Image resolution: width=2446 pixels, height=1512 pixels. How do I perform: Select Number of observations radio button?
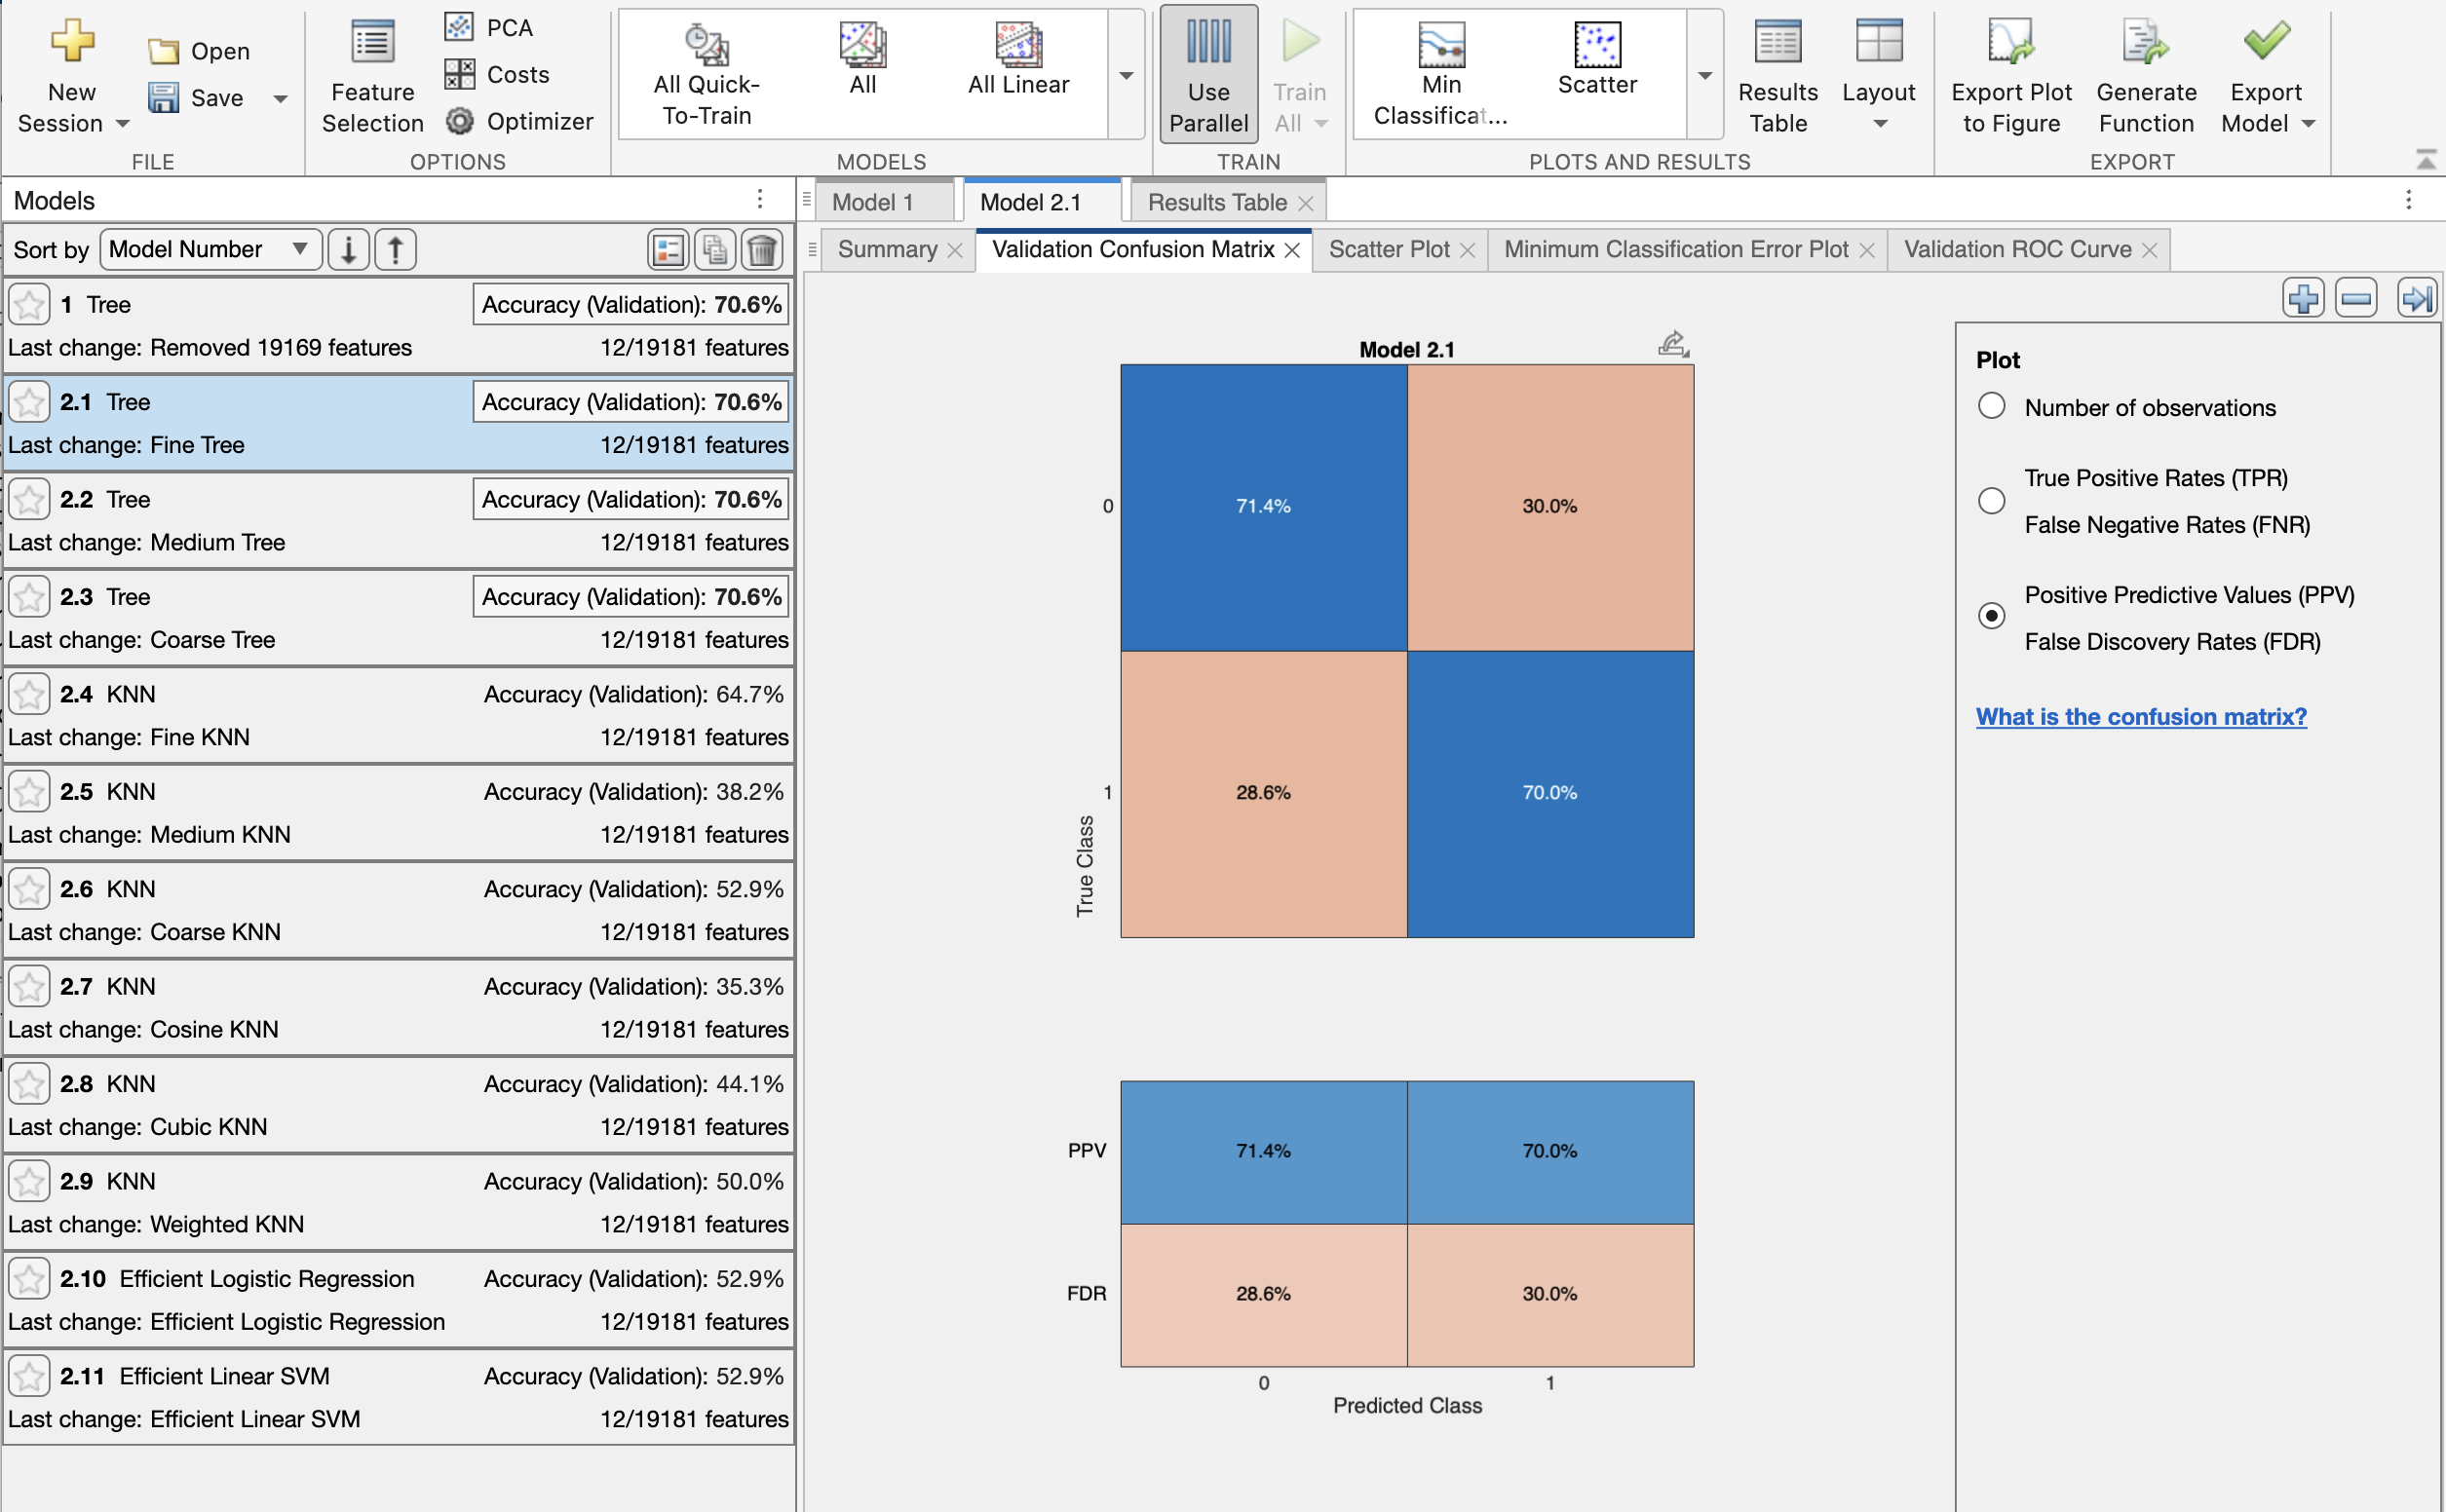point(1991,406)
